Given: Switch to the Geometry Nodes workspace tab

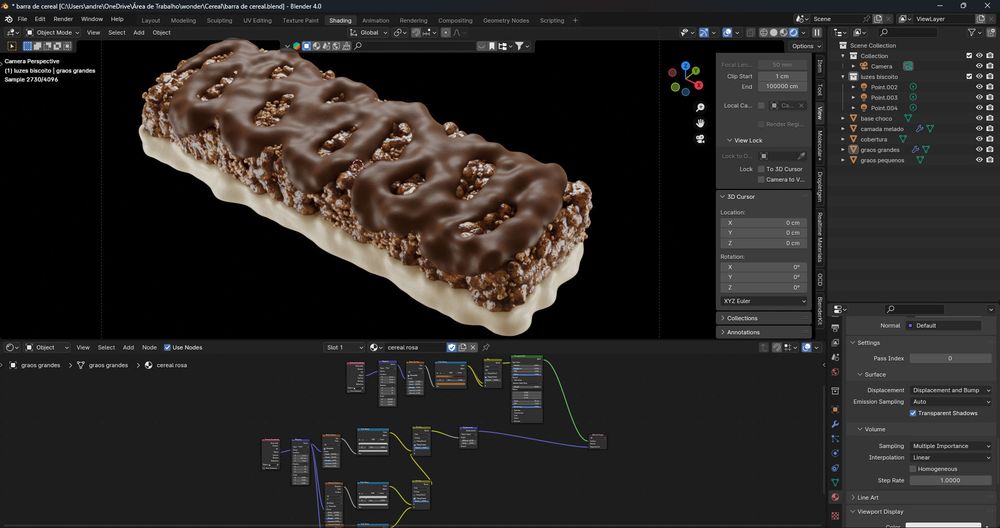Looking at the screenshot, I should [506, 20].
